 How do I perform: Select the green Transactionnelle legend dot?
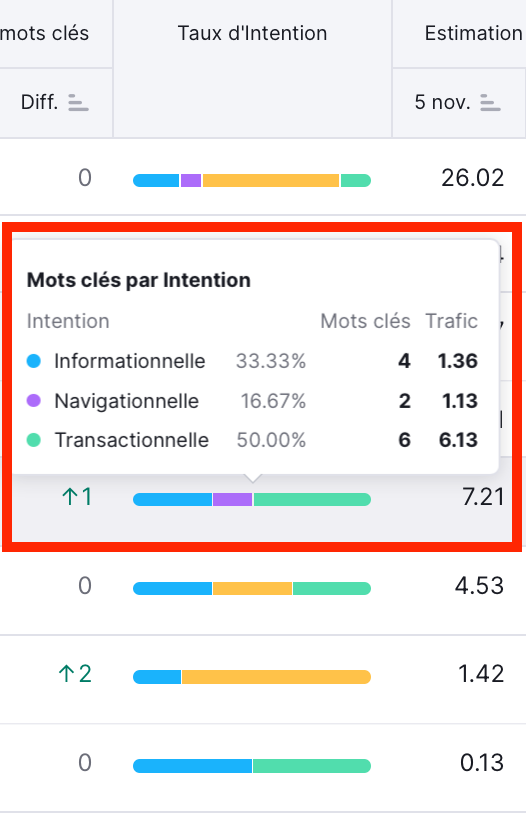(34, 440)
